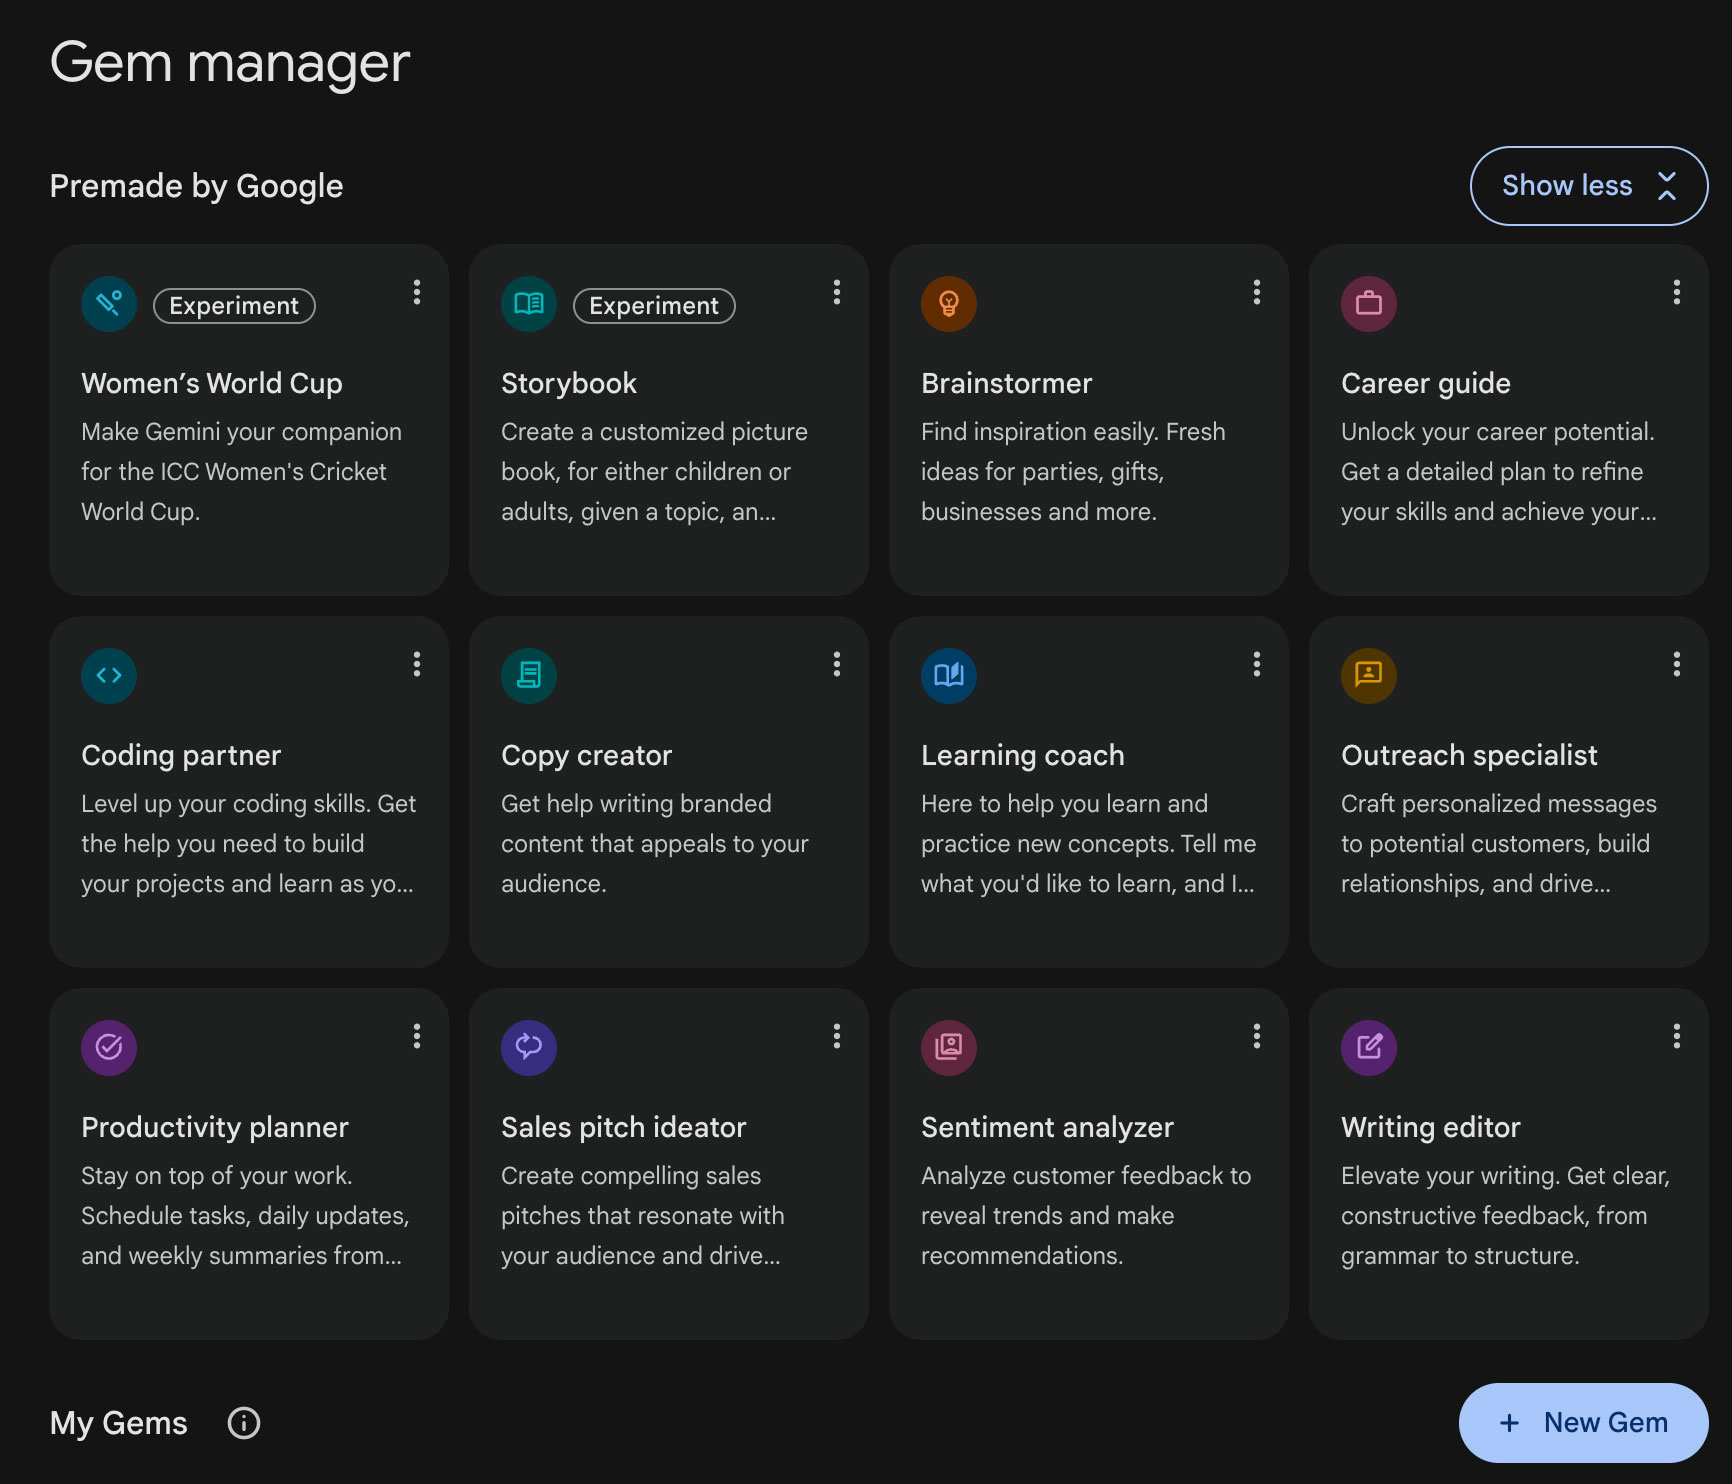Open the three-dot menu on Storybook card
This screenshot has height=1484, width=1732.
coord(837,292)
